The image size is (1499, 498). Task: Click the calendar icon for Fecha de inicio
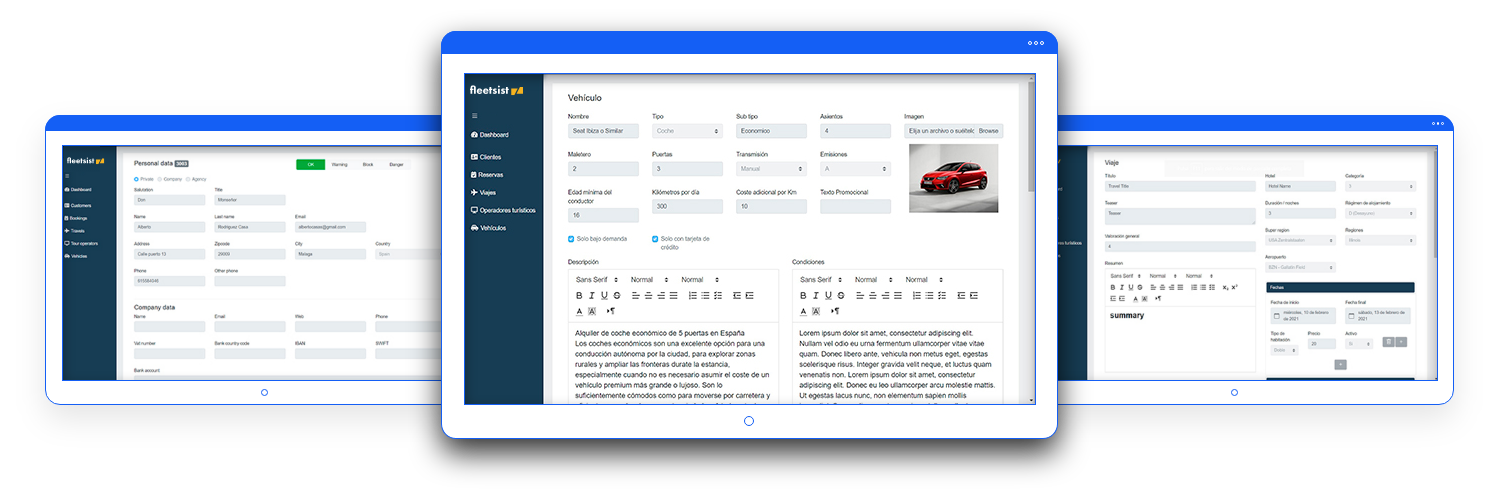(x=1276, y=315)
